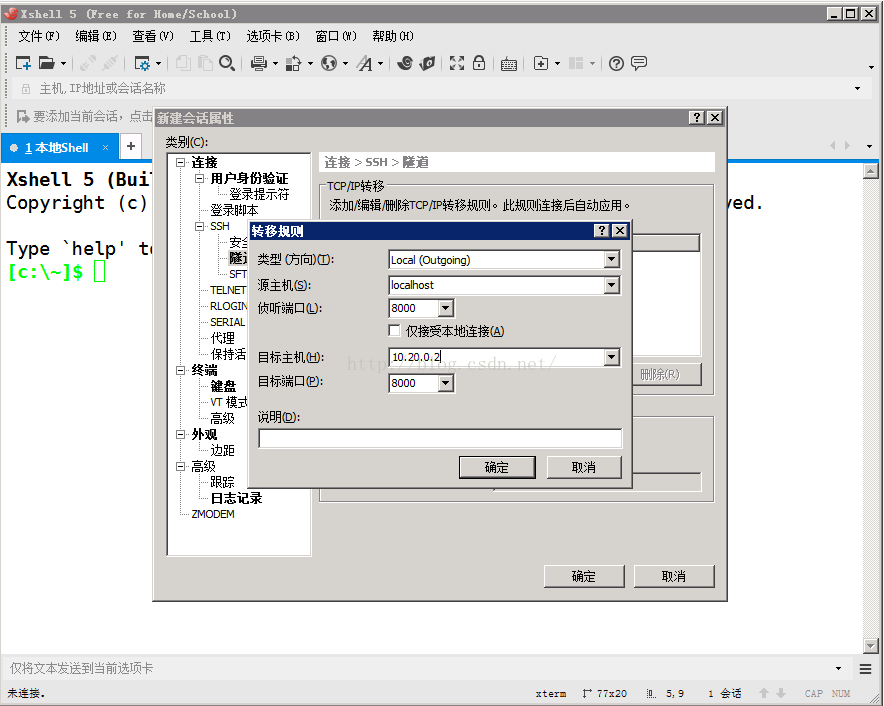The image size is (884, 706).
Task: Collapse the 高级 root tree node
Action: click(180, 466)
